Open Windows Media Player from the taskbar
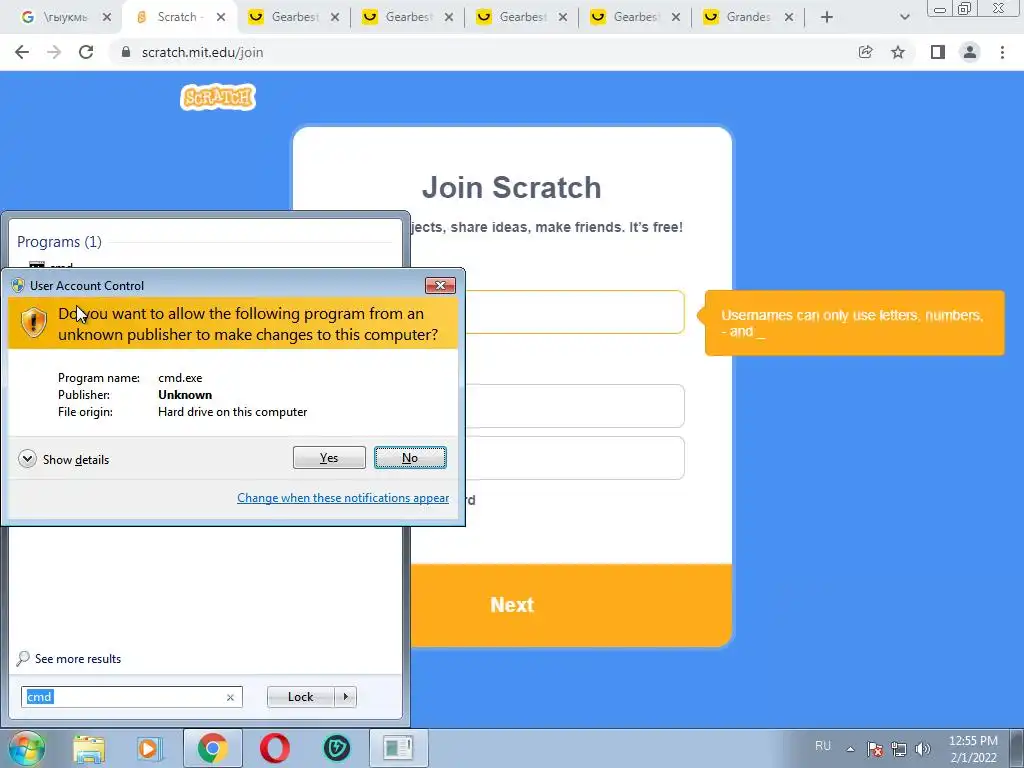The width and height of the screenshot is (1024, 768). pos(149,748)
